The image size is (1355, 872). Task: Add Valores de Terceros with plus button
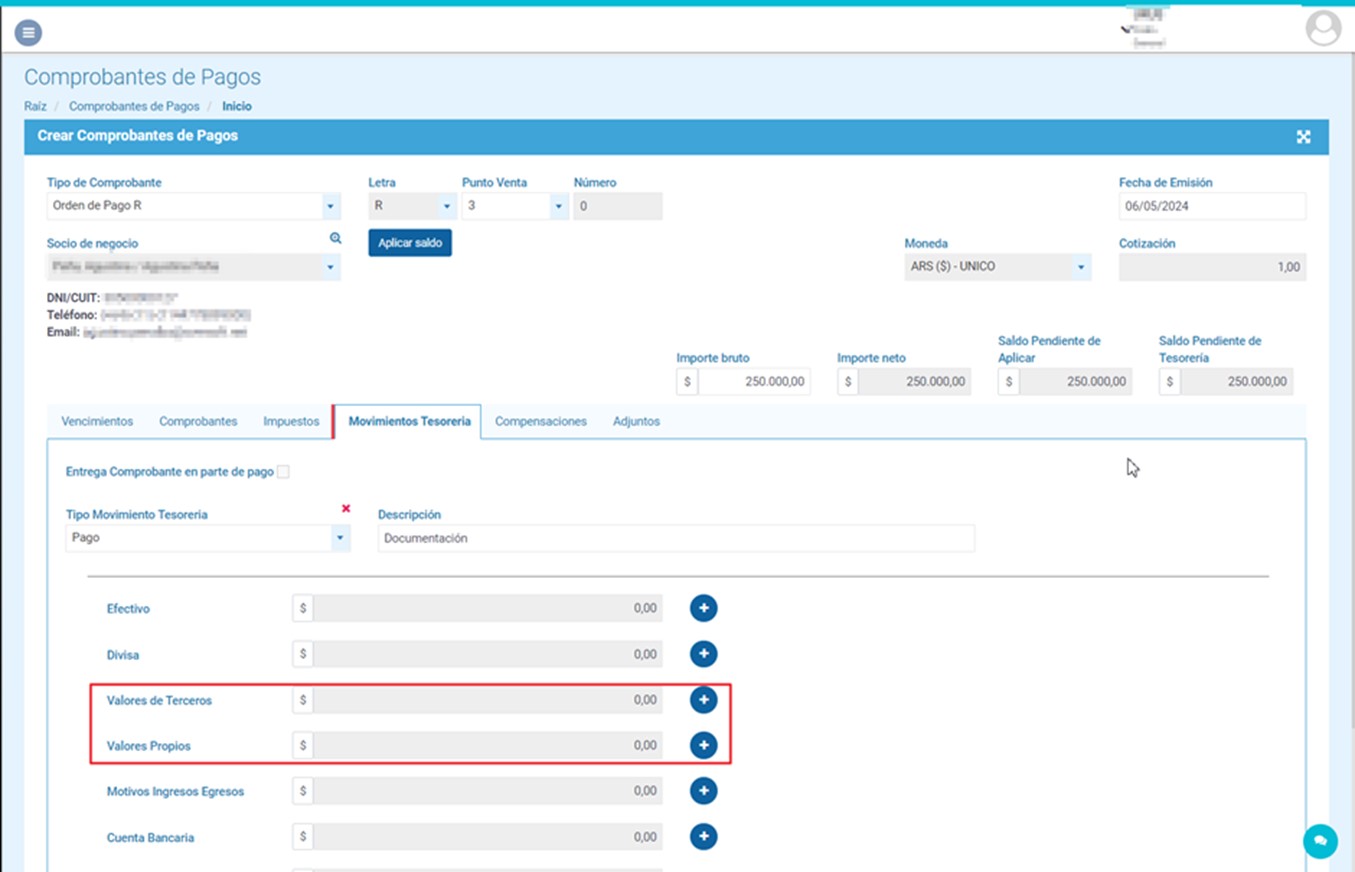pyautogui.click(x=703, y=700)
